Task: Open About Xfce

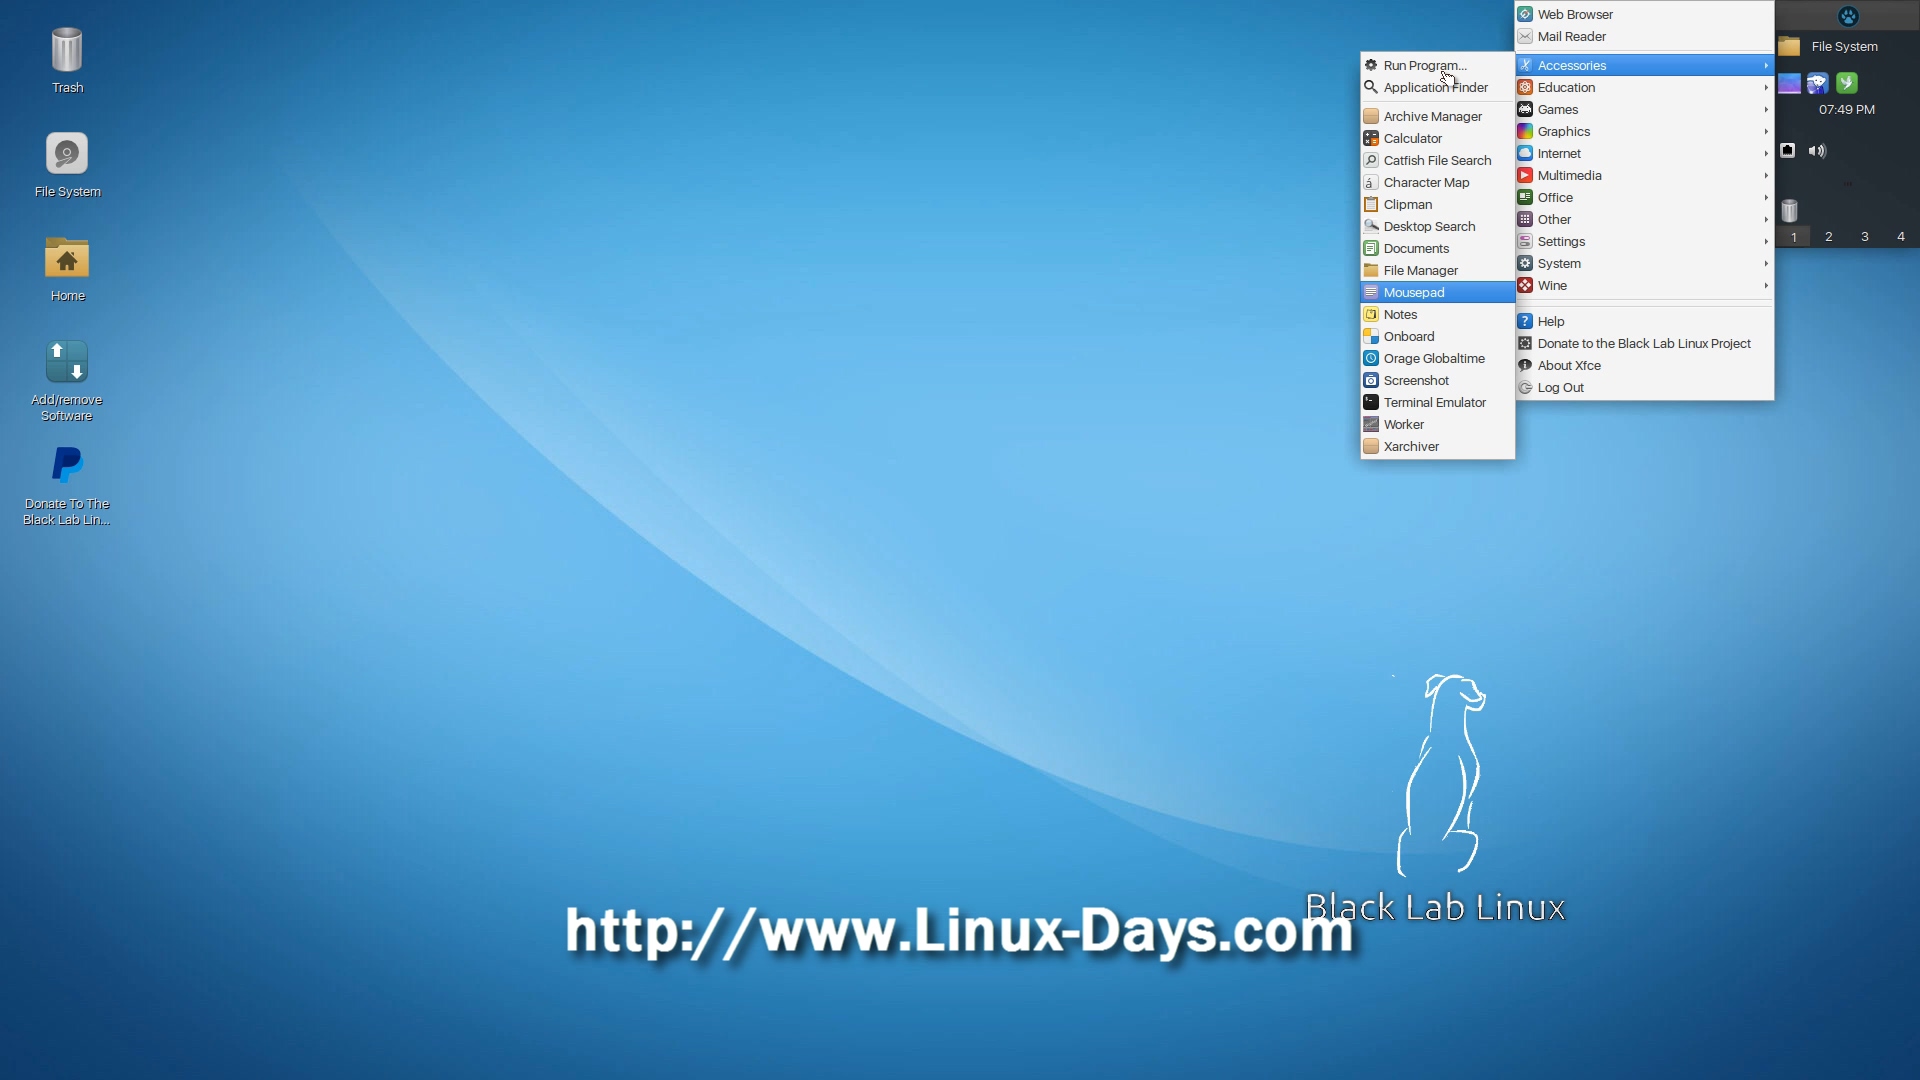Action: [1645, 366]
